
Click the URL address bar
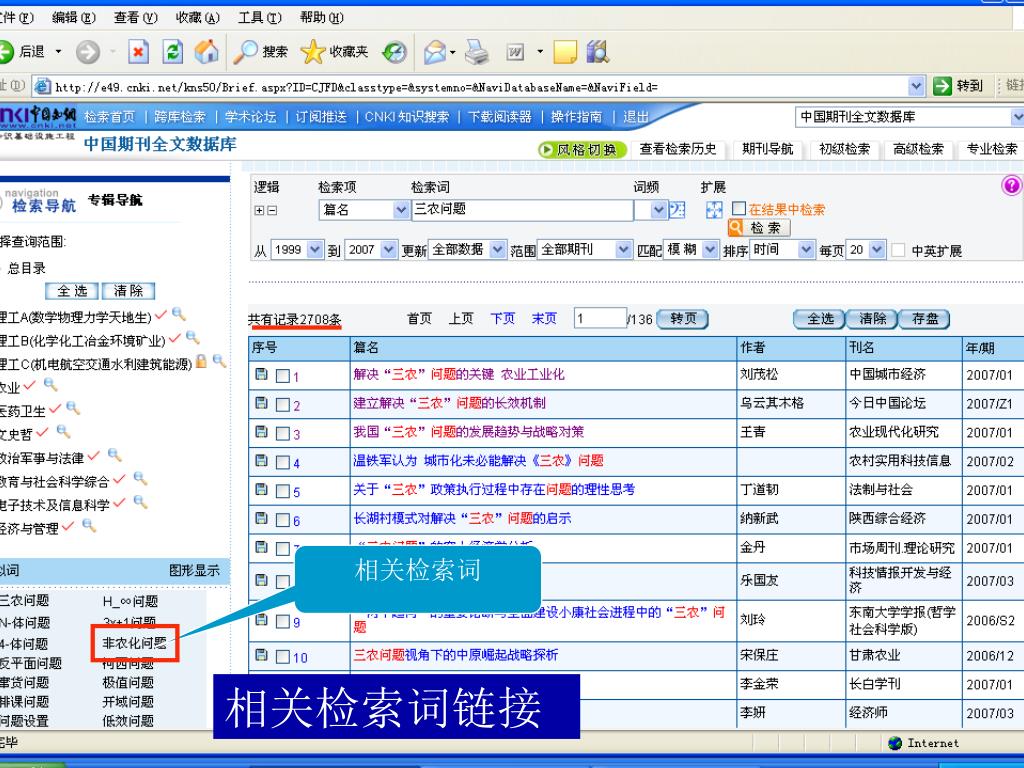tap(470, 86)
